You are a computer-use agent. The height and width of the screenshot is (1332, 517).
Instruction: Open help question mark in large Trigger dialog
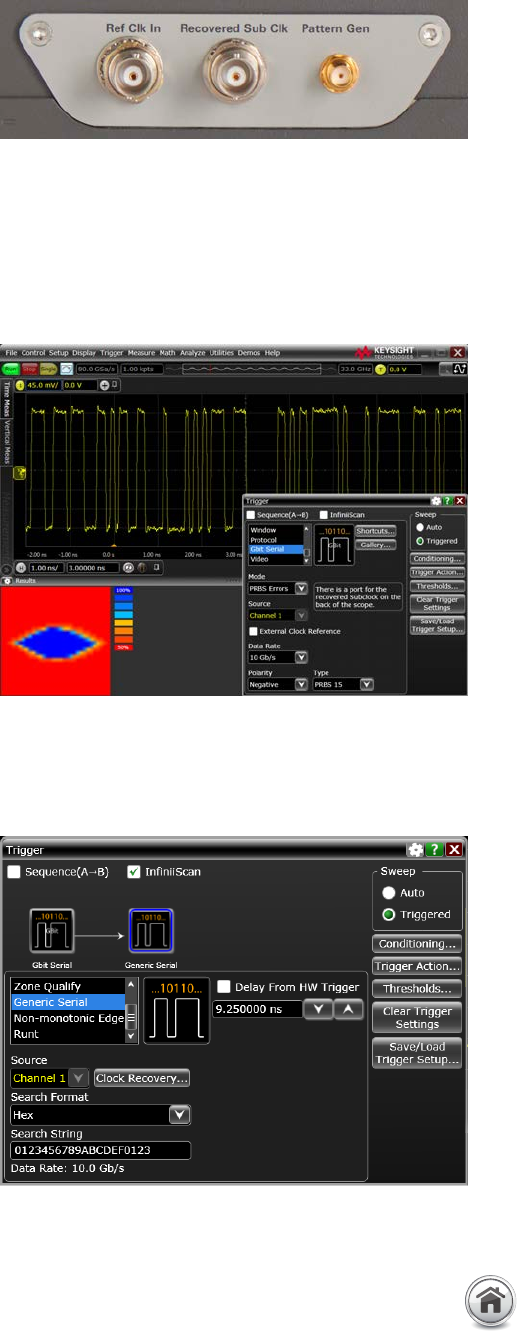click(x=436, y=849)
